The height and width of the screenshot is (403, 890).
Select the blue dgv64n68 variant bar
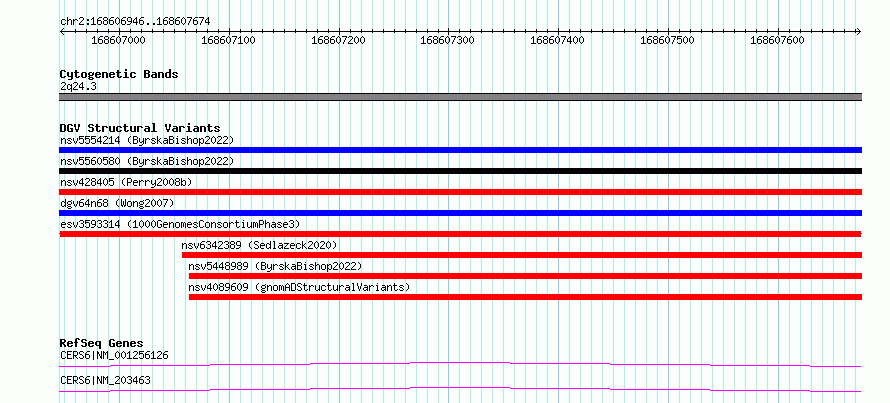(x=460, y=213)
